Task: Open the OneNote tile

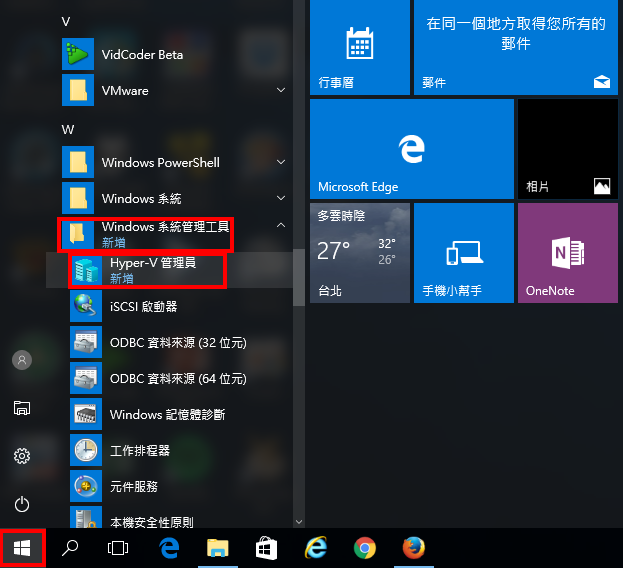Action: [568, 253]
